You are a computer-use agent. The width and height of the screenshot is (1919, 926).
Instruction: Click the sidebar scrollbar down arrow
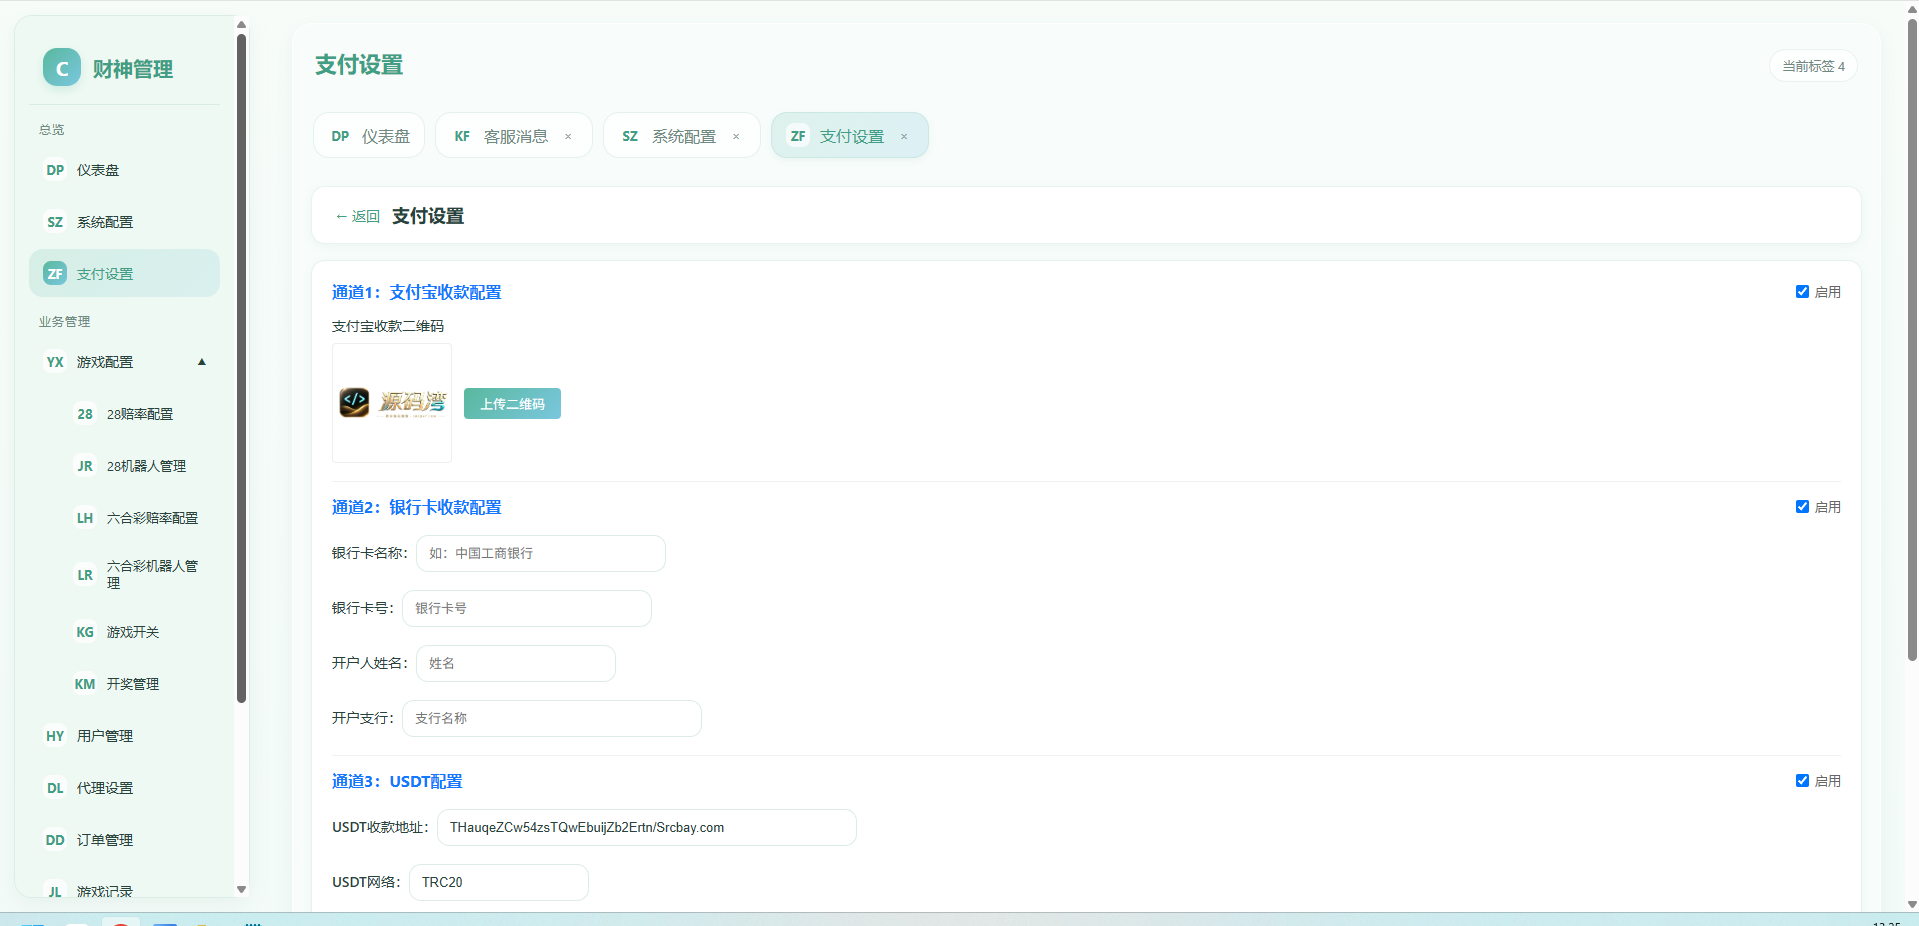pyautogui.click(x=241, y=889)
